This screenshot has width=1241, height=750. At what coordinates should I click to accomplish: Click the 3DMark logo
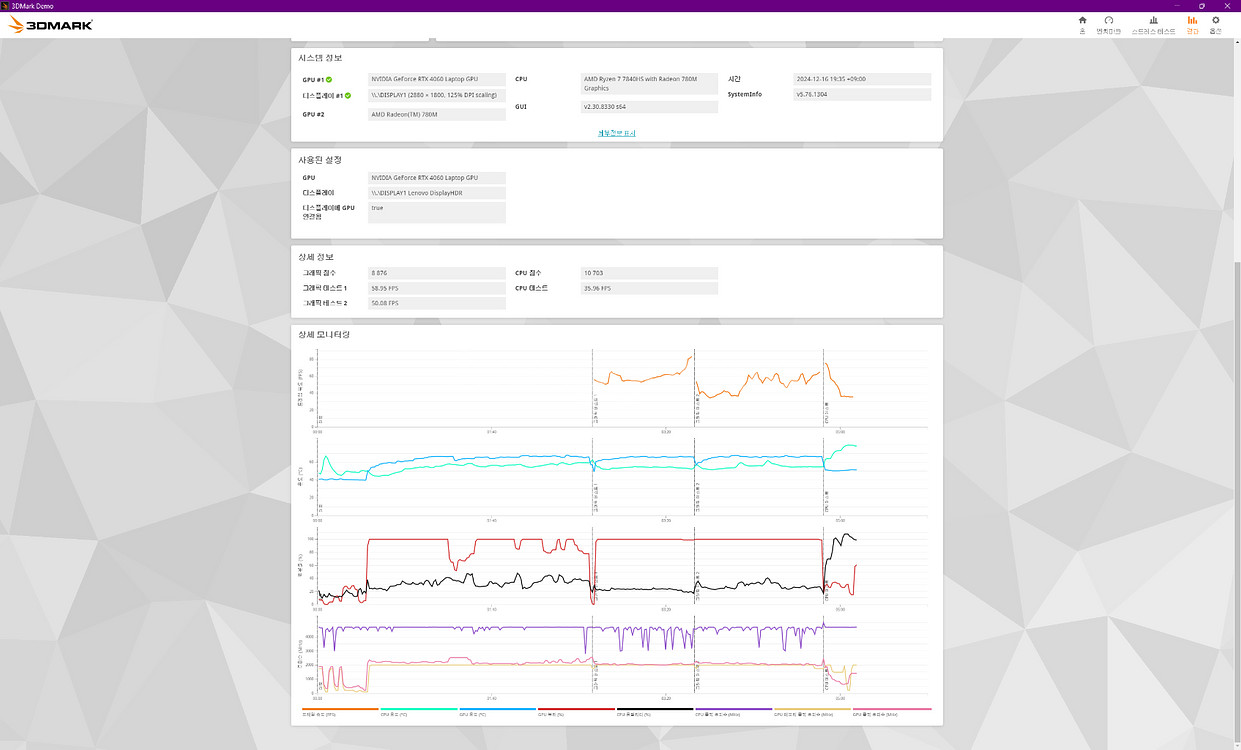point(50,24)
